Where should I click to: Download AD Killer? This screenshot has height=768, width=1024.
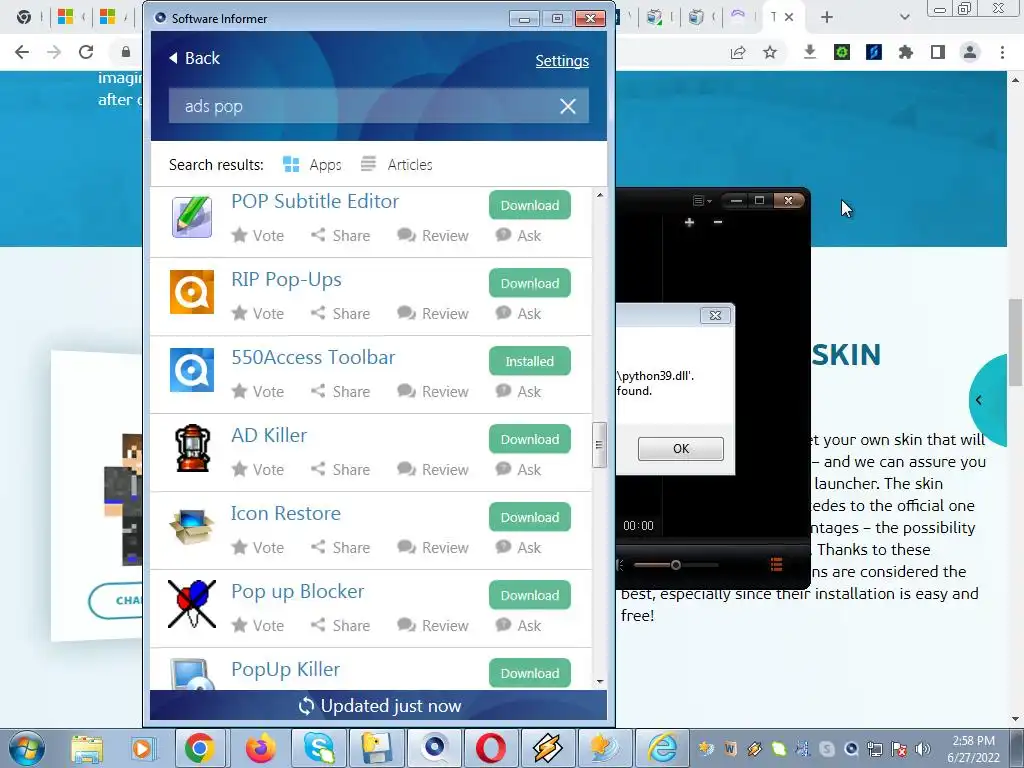pyautogui.click(x=530, y=439)
